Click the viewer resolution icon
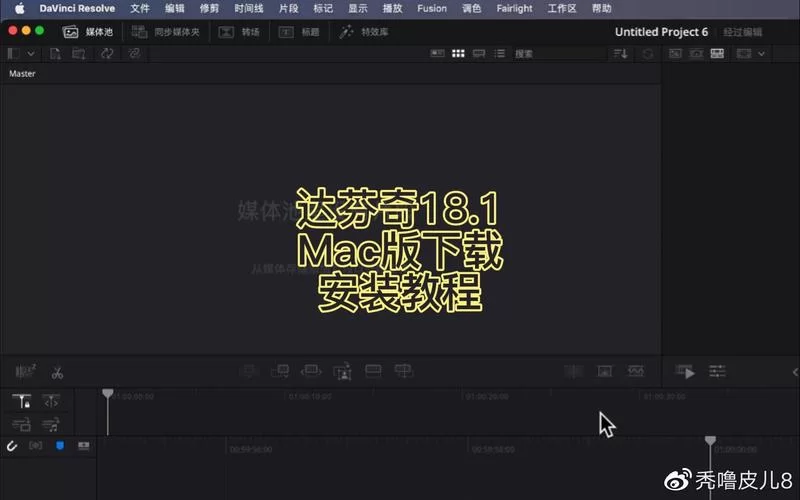 click(744, 53)
